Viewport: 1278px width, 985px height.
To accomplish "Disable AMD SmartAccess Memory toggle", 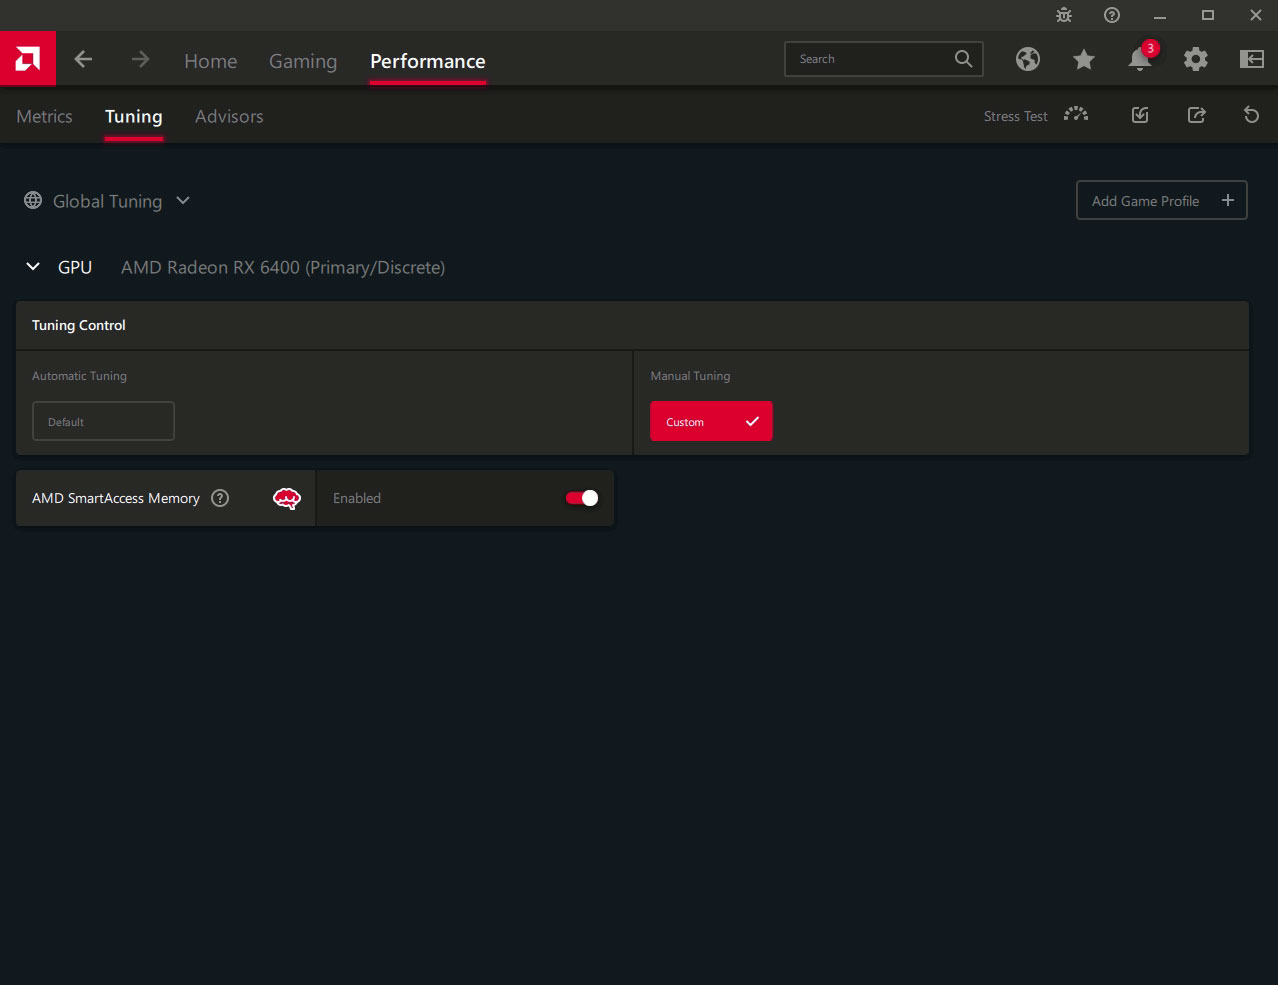I will click(582, 498).
